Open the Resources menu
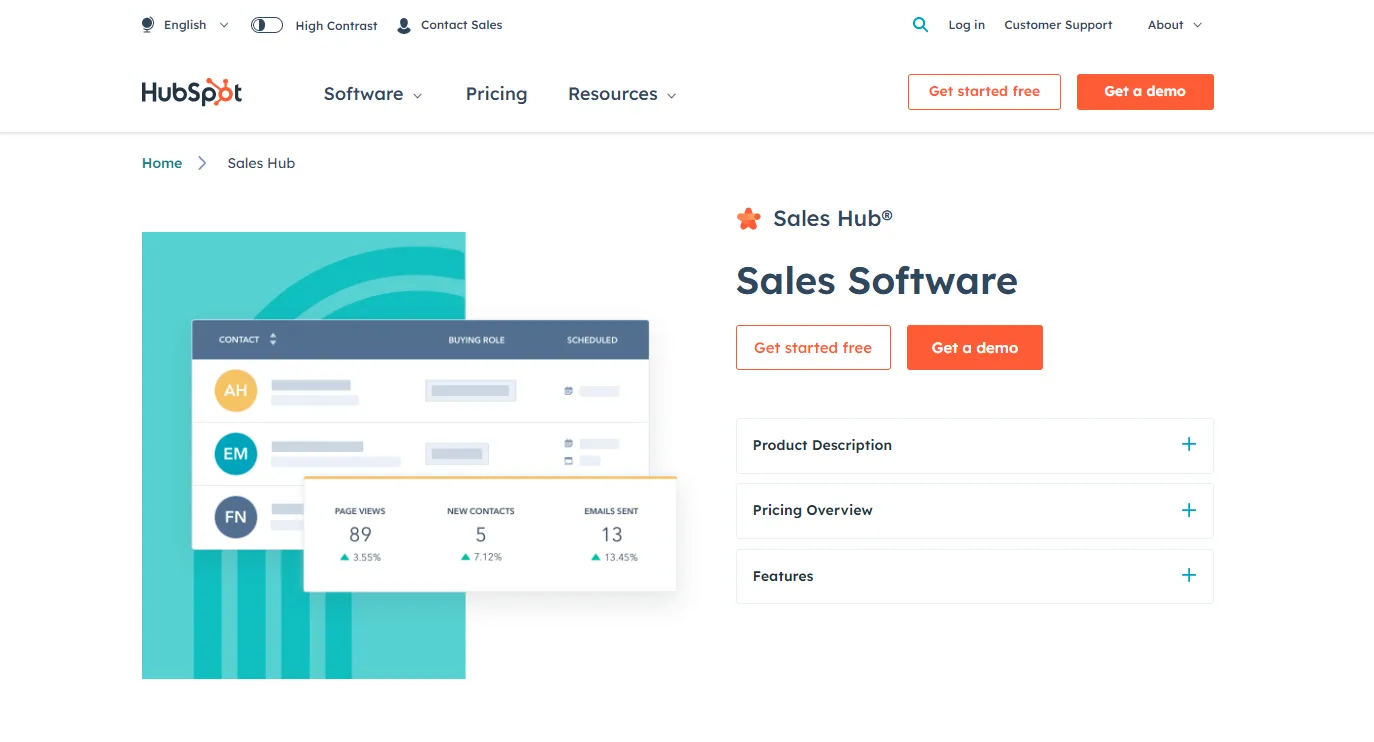Screen dimensions: 1374x742 tap(622, 94)
